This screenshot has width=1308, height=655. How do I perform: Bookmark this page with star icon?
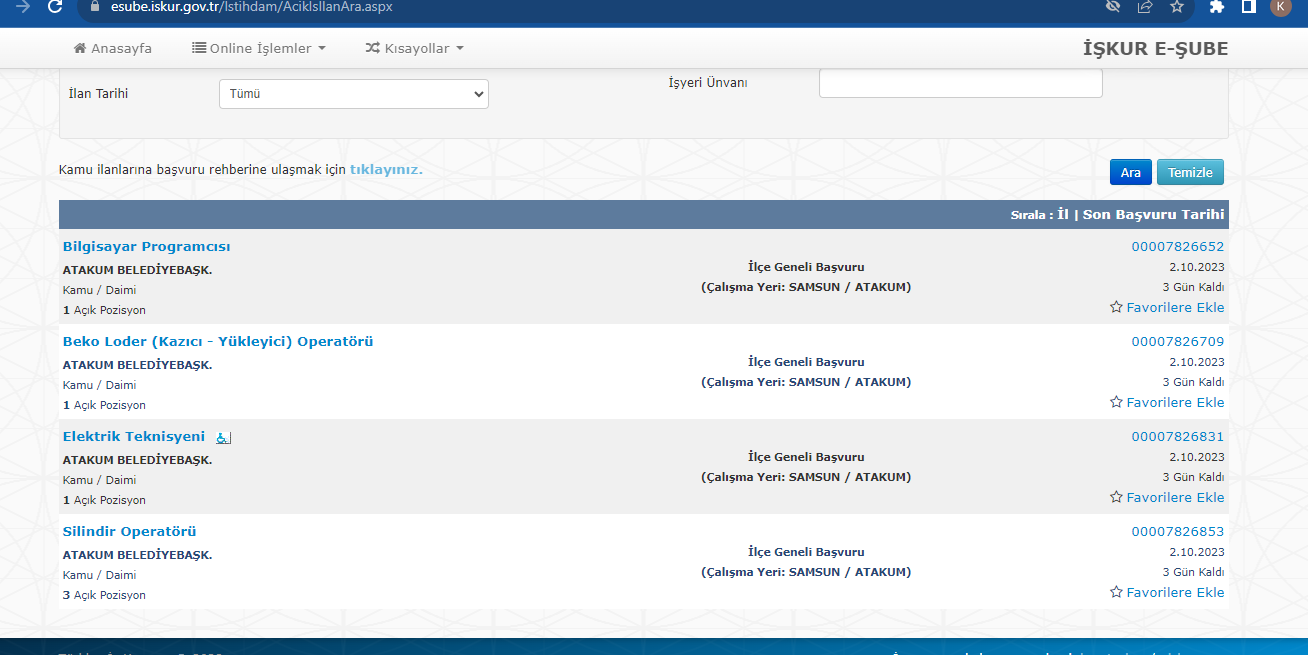[1177, 6]
